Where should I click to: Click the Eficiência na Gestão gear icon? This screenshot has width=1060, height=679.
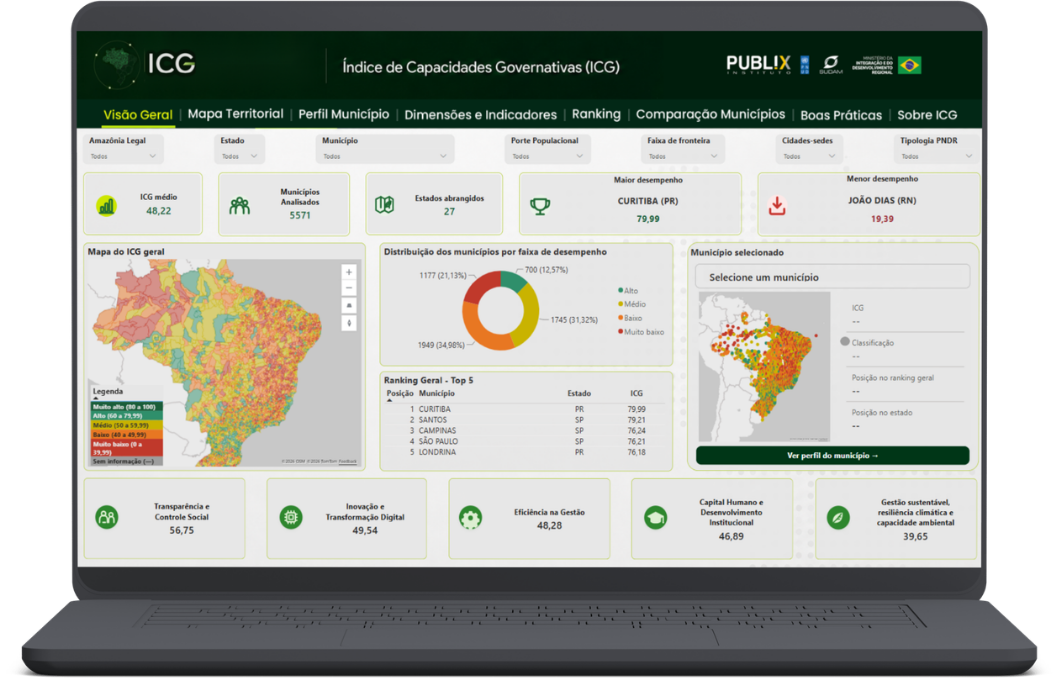(471, 519)
